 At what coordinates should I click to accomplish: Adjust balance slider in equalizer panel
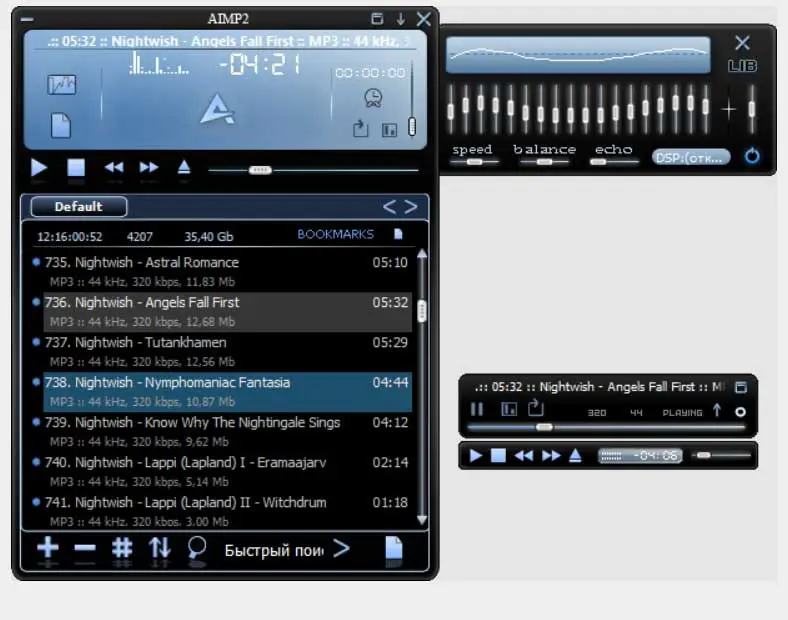[544, 162]
